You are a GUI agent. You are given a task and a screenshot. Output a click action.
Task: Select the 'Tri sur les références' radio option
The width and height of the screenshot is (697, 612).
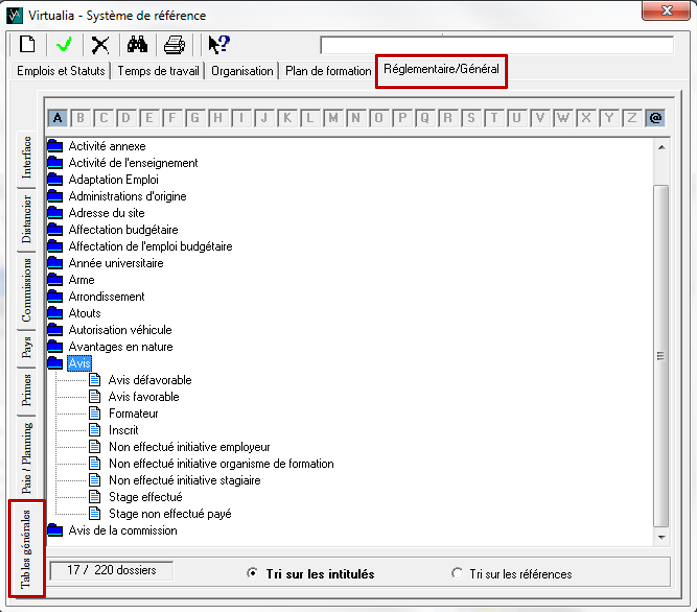(458, 574)
